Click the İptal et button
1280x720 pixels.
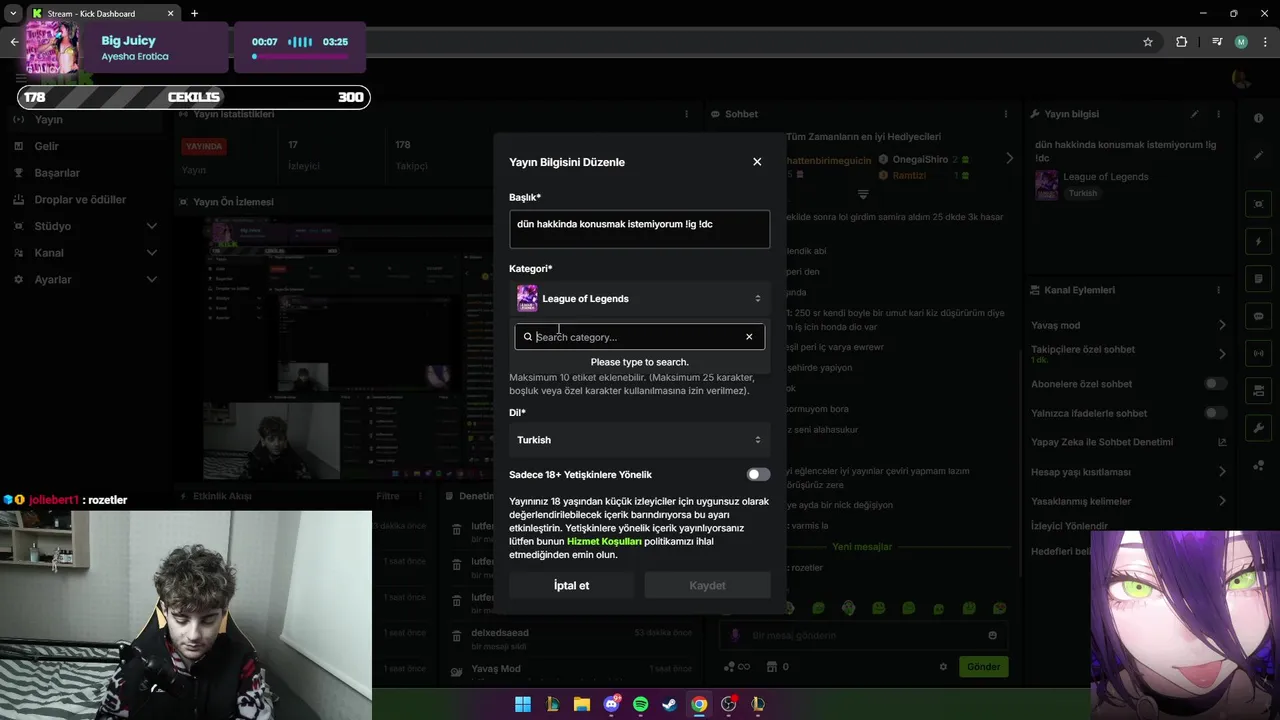(572, 586)
